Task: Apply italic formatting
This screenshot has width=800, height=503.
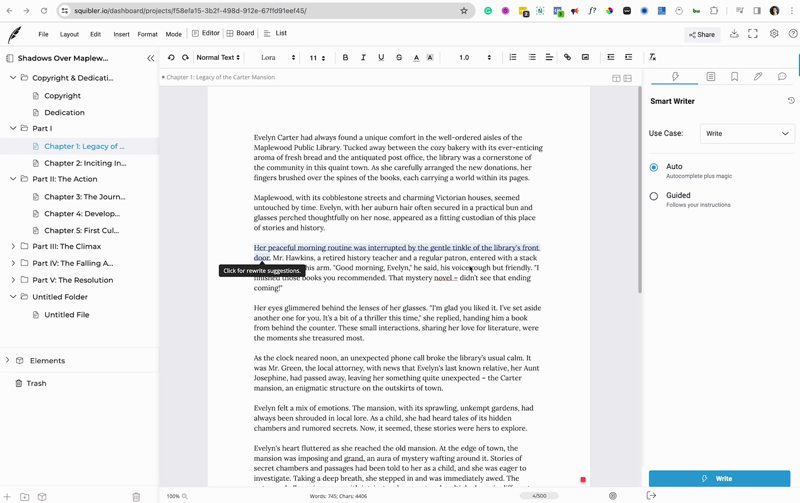Action: [363, 58]
